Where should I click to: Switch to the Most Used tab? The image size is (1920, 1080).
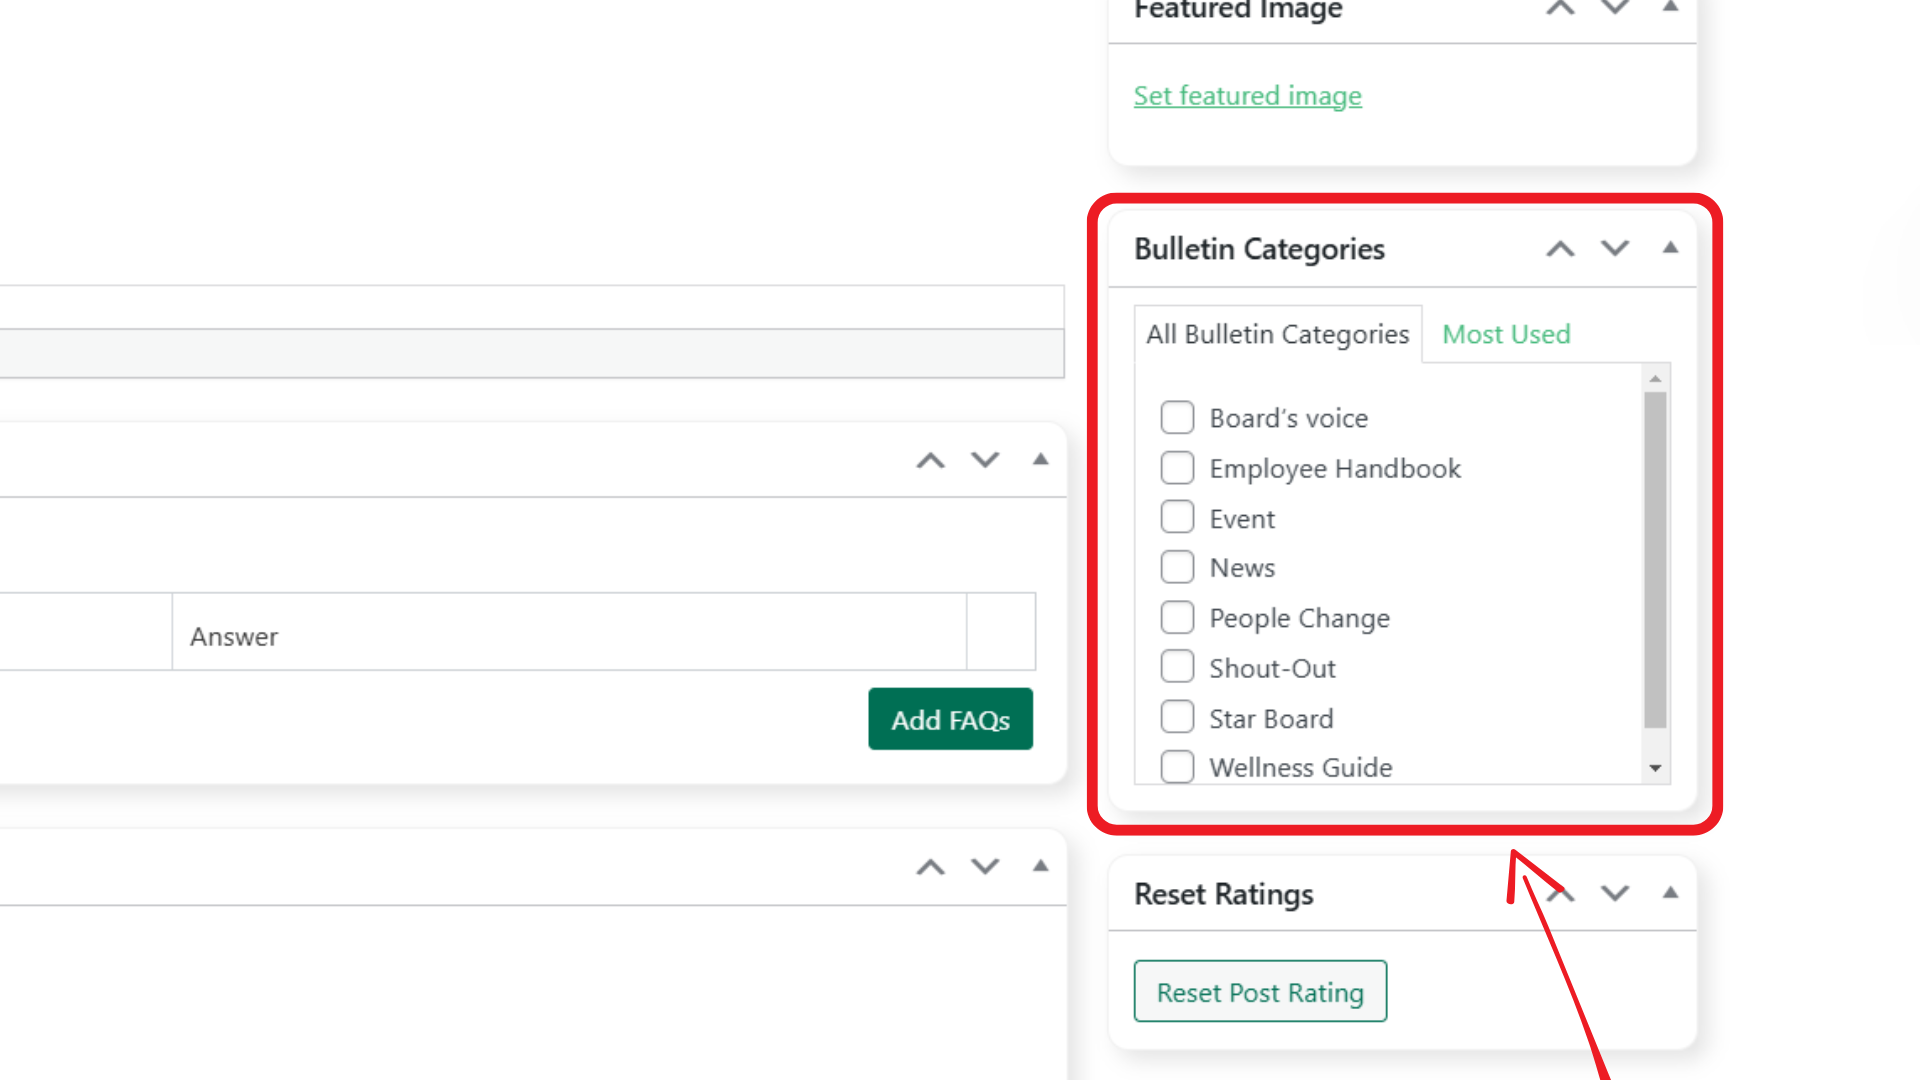tap(1505, 334)
